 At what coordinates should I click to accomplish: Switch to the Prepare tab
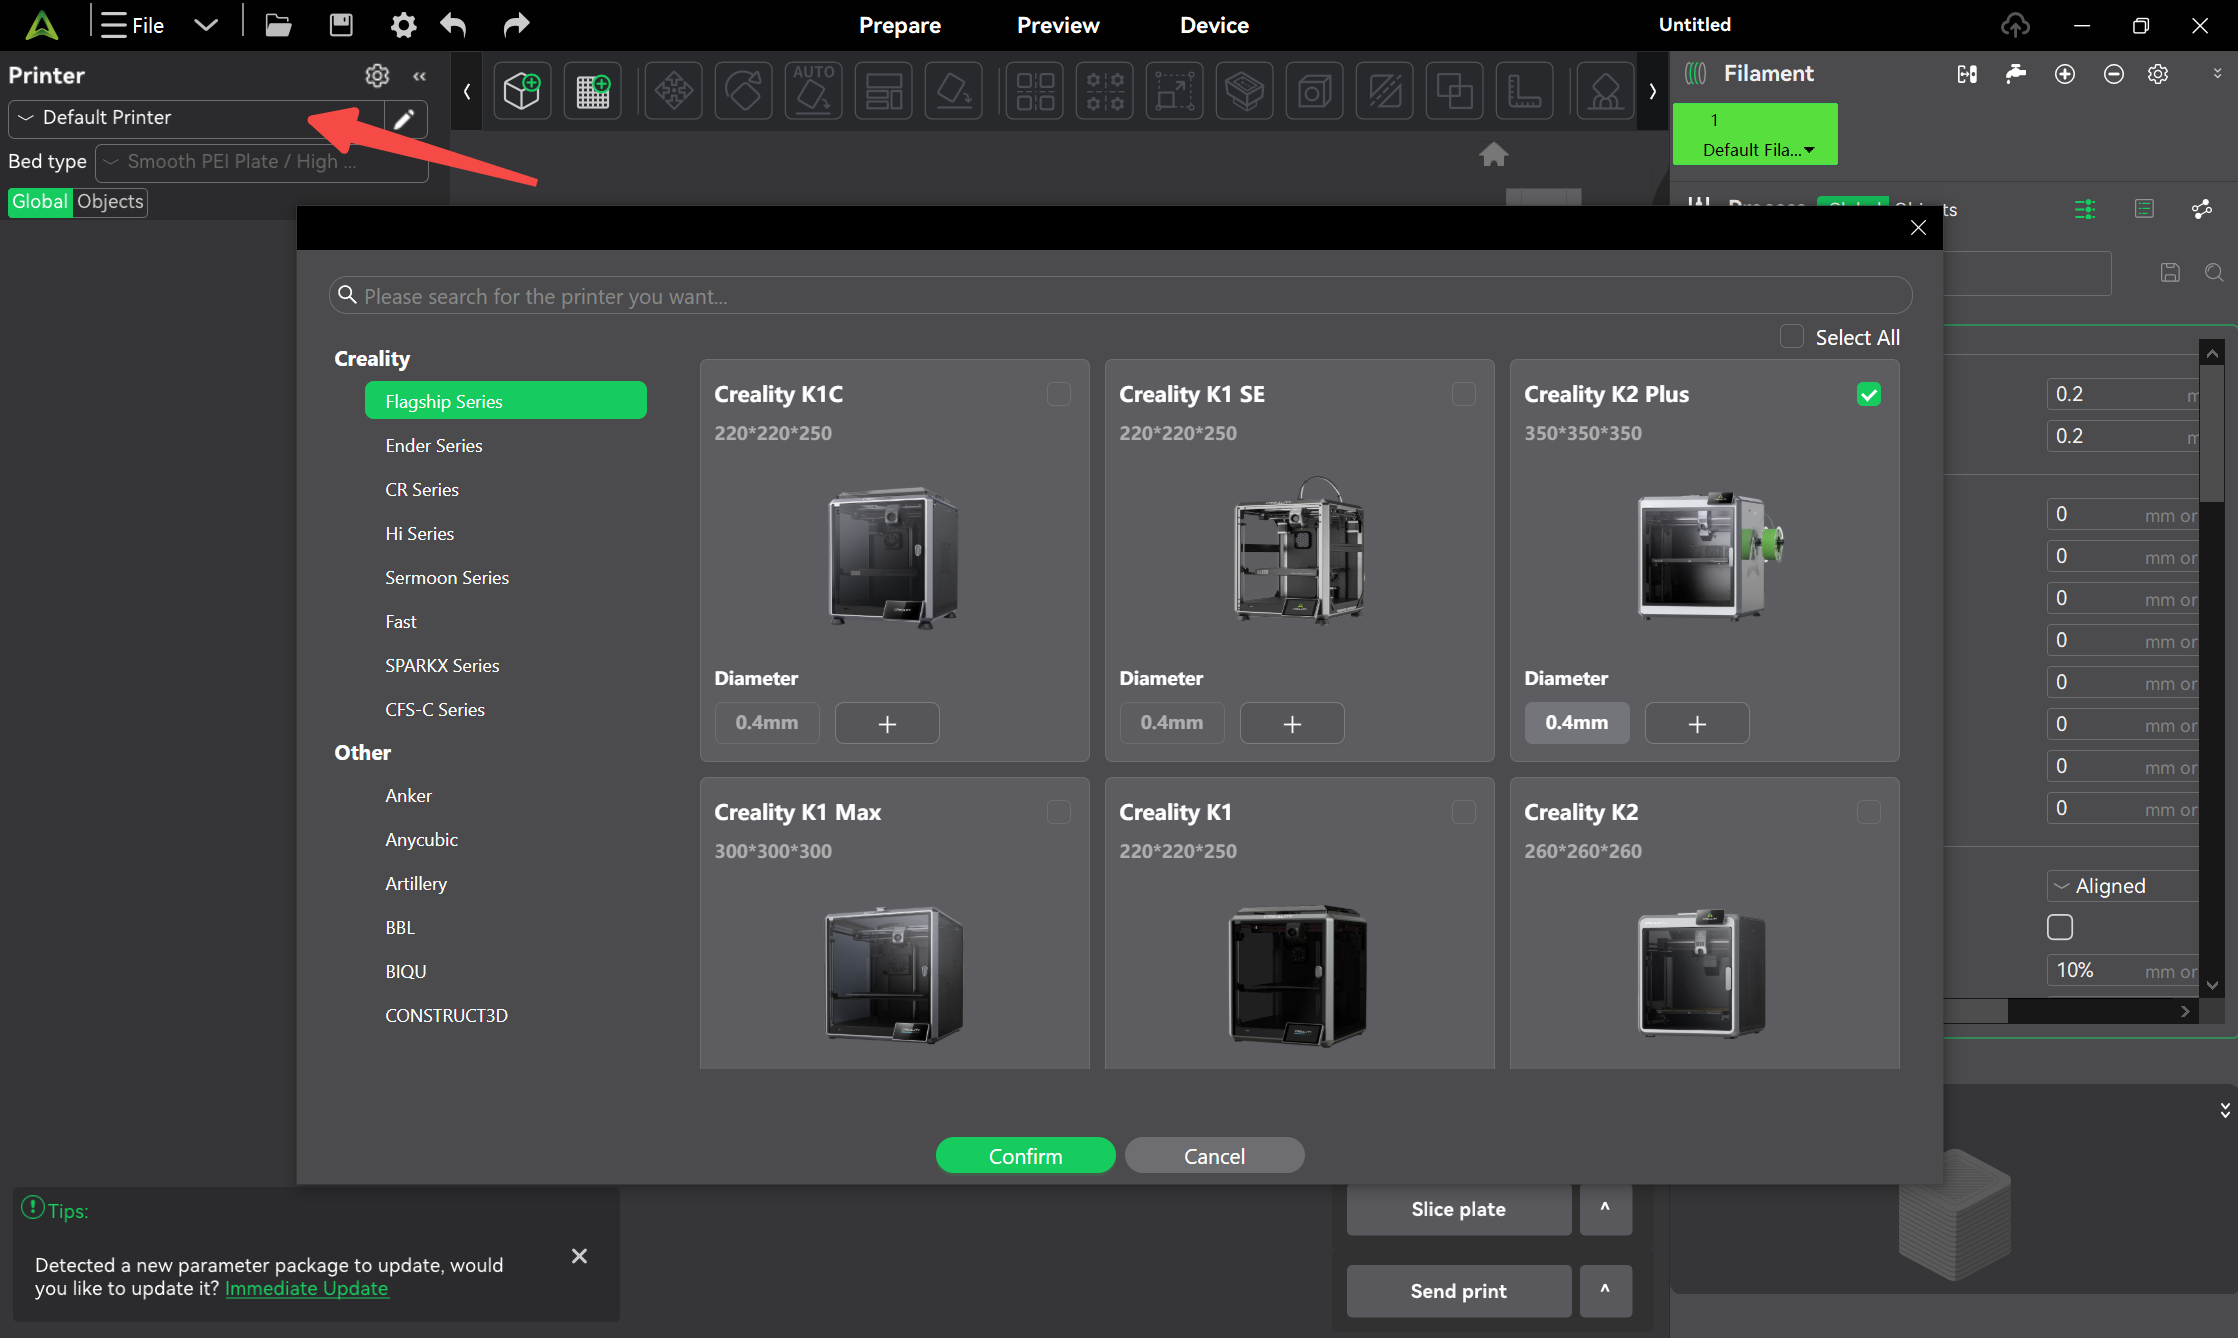899,25
